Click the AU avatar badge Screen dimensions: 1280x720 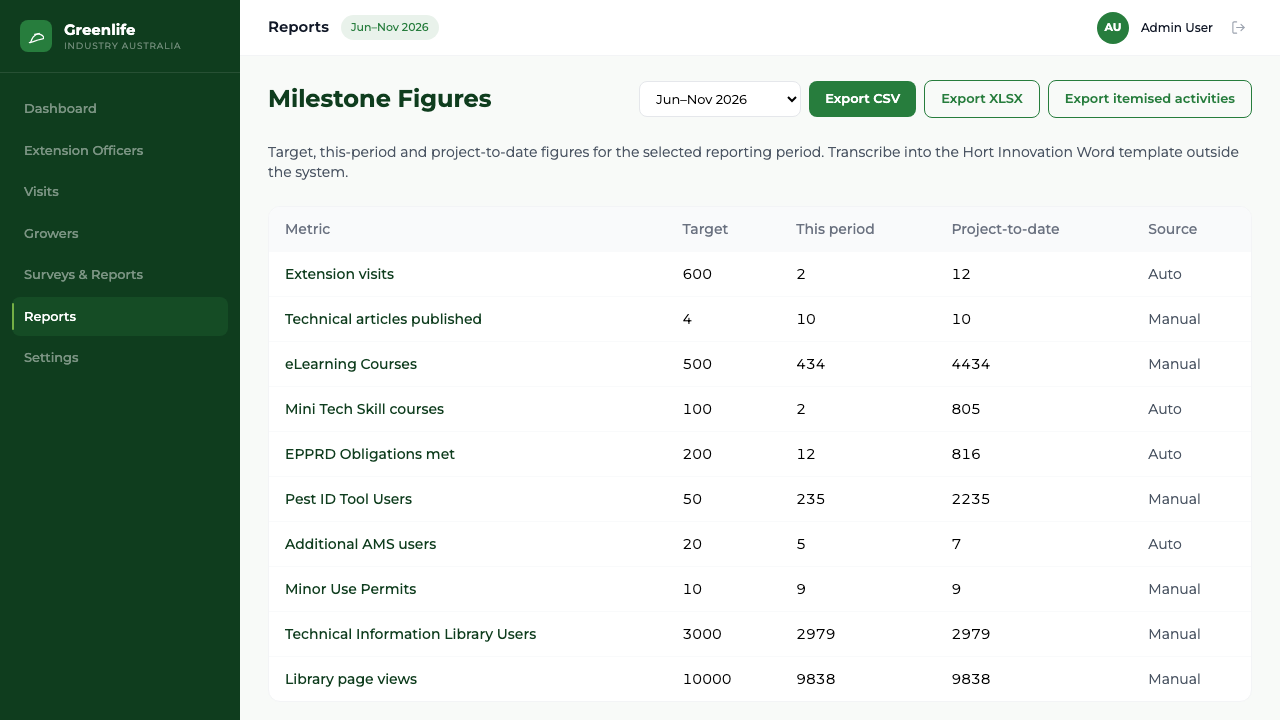click(x=1113, y=28)
